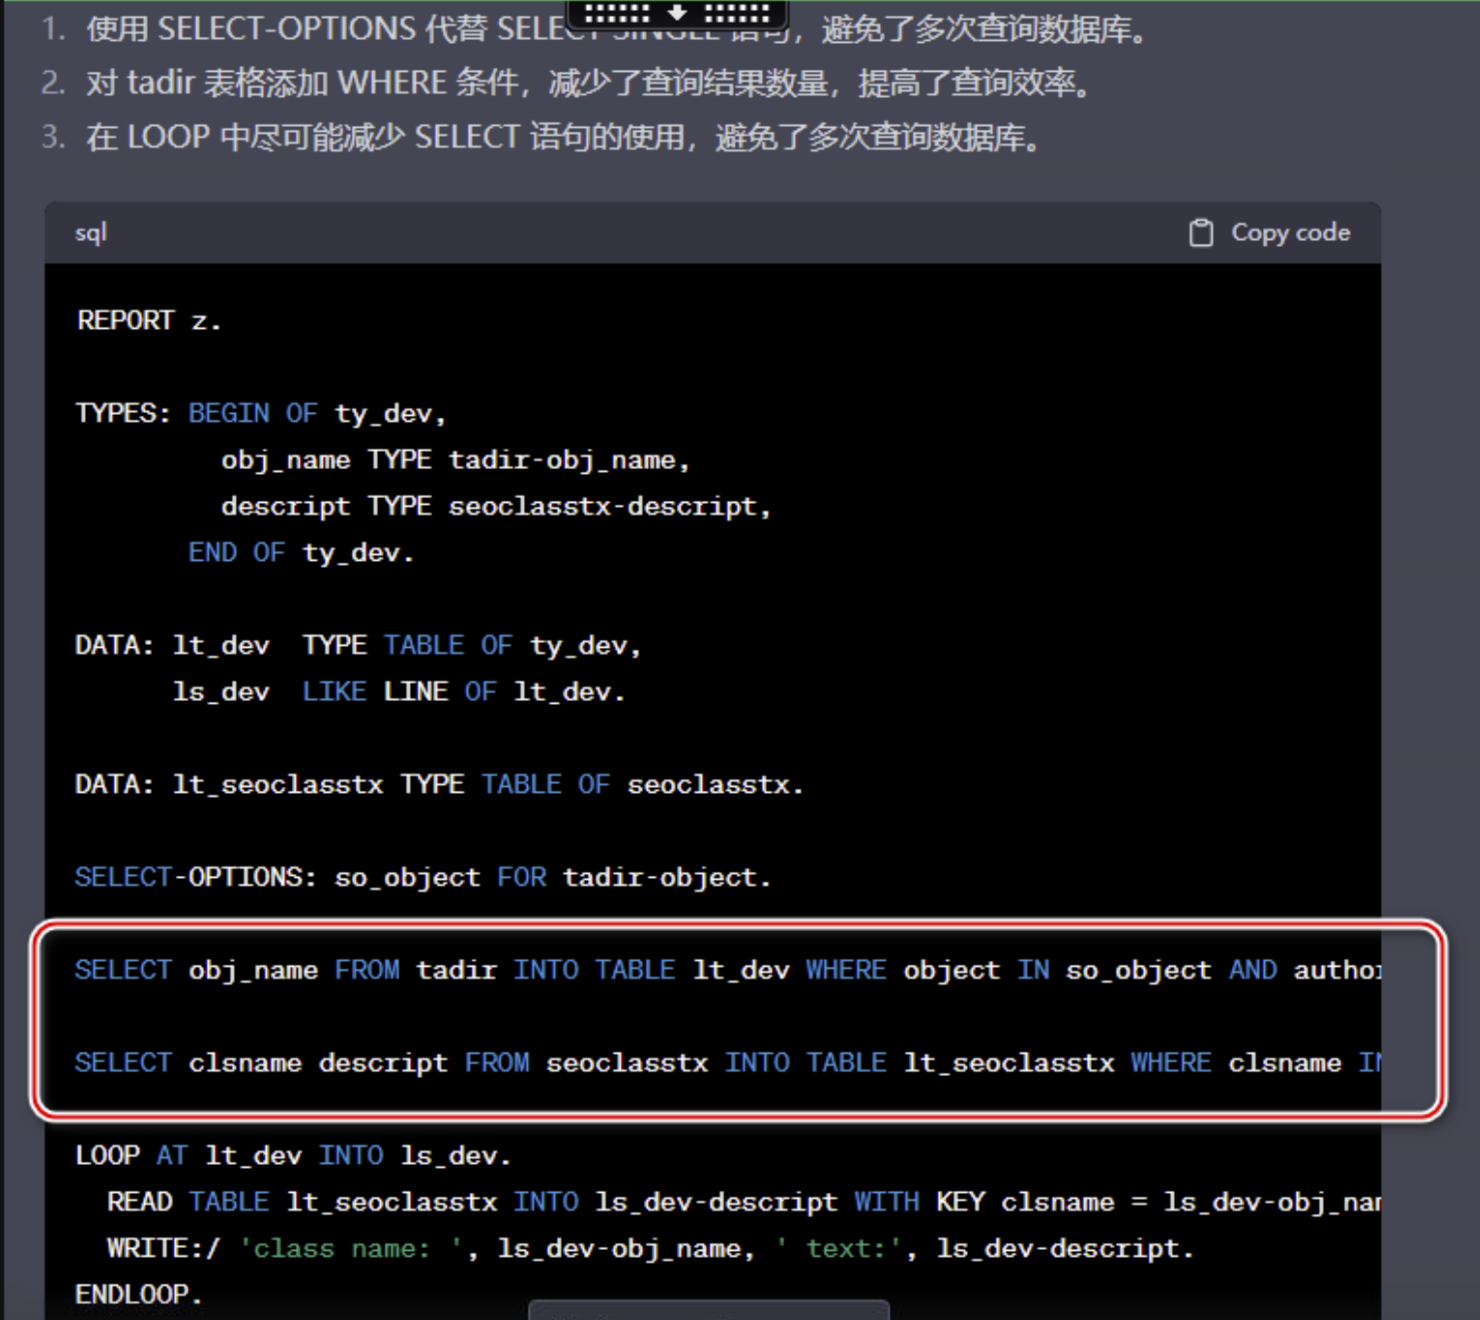Click the left dotted grip of top handle

617,13
